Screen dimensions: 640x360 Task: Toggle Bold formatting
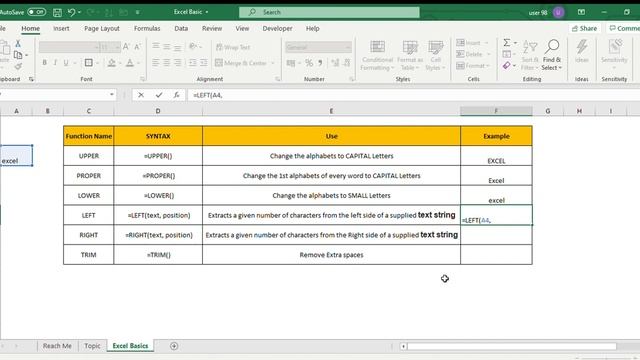point(44,63)
